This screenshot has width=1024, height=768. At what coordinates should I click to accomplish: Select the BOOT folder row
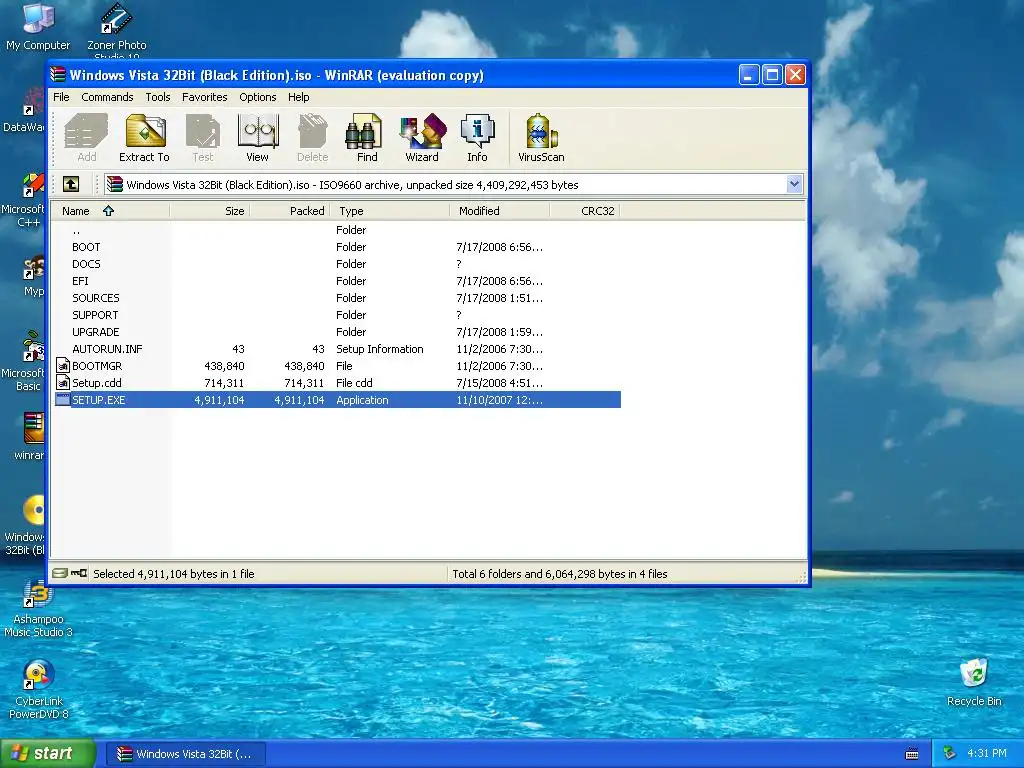338,248
